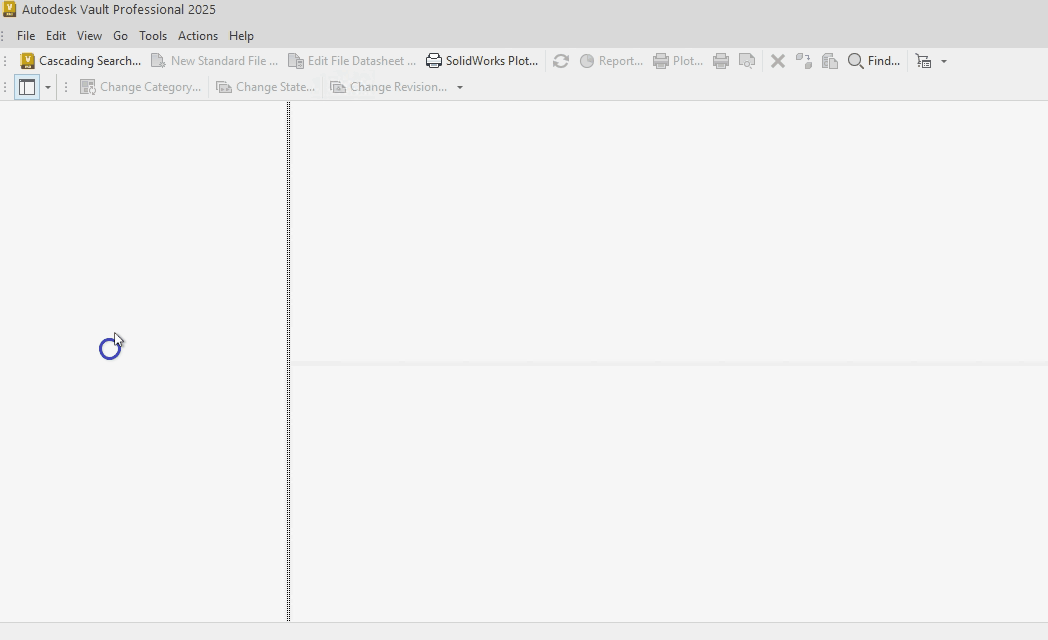Expand the Change Revision dropdown arrow
Screen dimensions: 1048x640
(x=460, y=87)
